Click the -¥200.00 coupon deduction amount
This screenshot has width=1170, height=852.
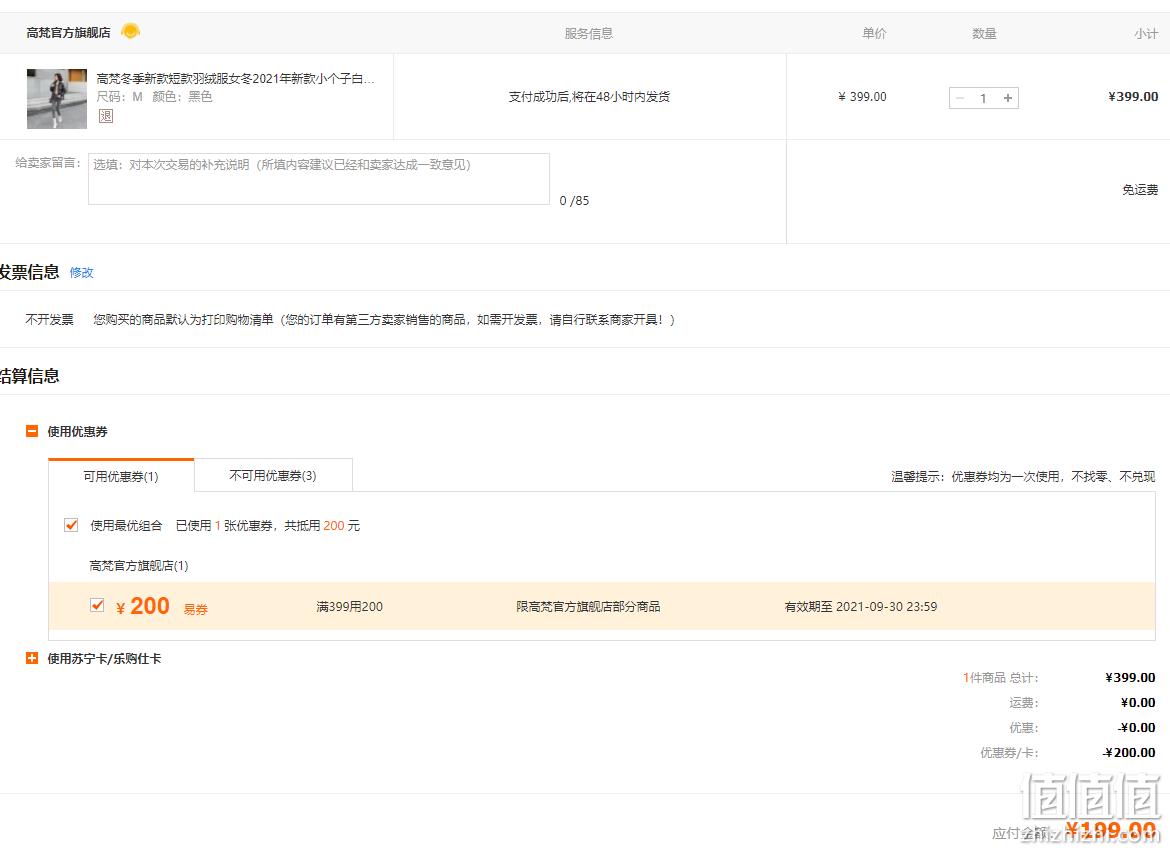tap(1129, 753)
